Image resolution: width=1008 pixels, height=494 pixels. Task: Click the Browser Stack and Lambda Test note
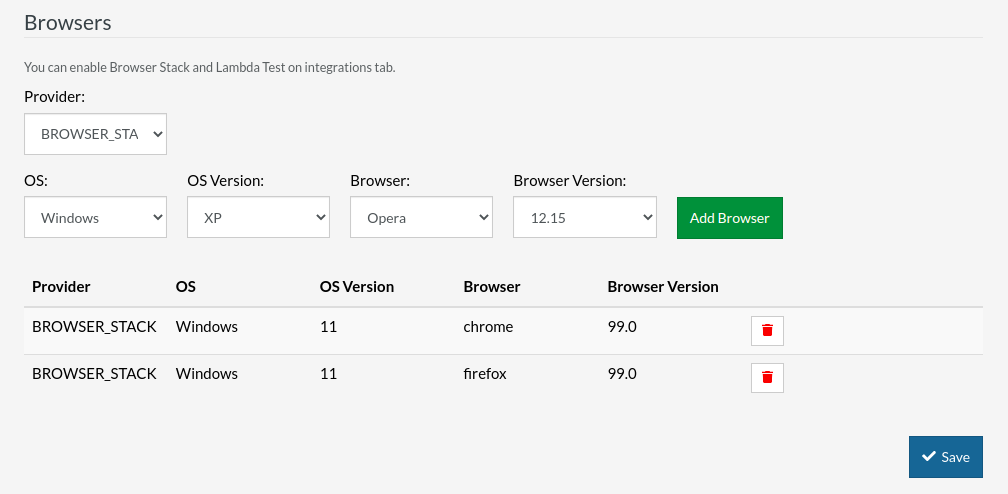pos(210,68)
